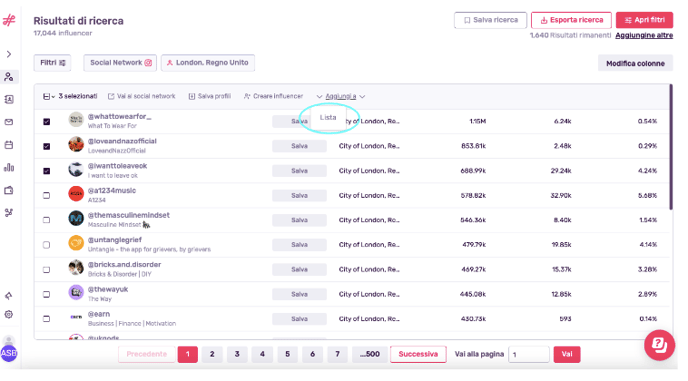
Task: Click the Social Network Instagram filter chip
Action: pyautogui.click(x=121, y=63)
